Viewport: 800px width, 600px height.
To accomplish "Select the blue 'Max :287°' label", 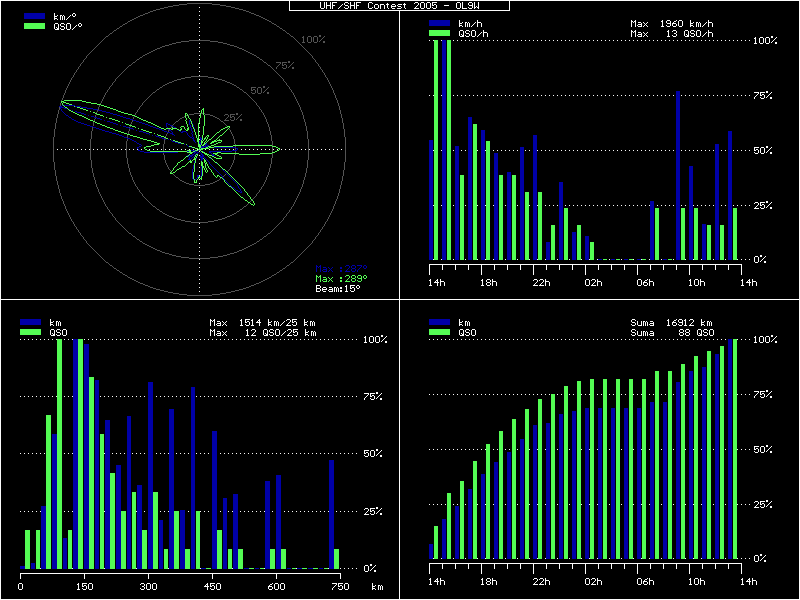I will [x=341, y=269].
